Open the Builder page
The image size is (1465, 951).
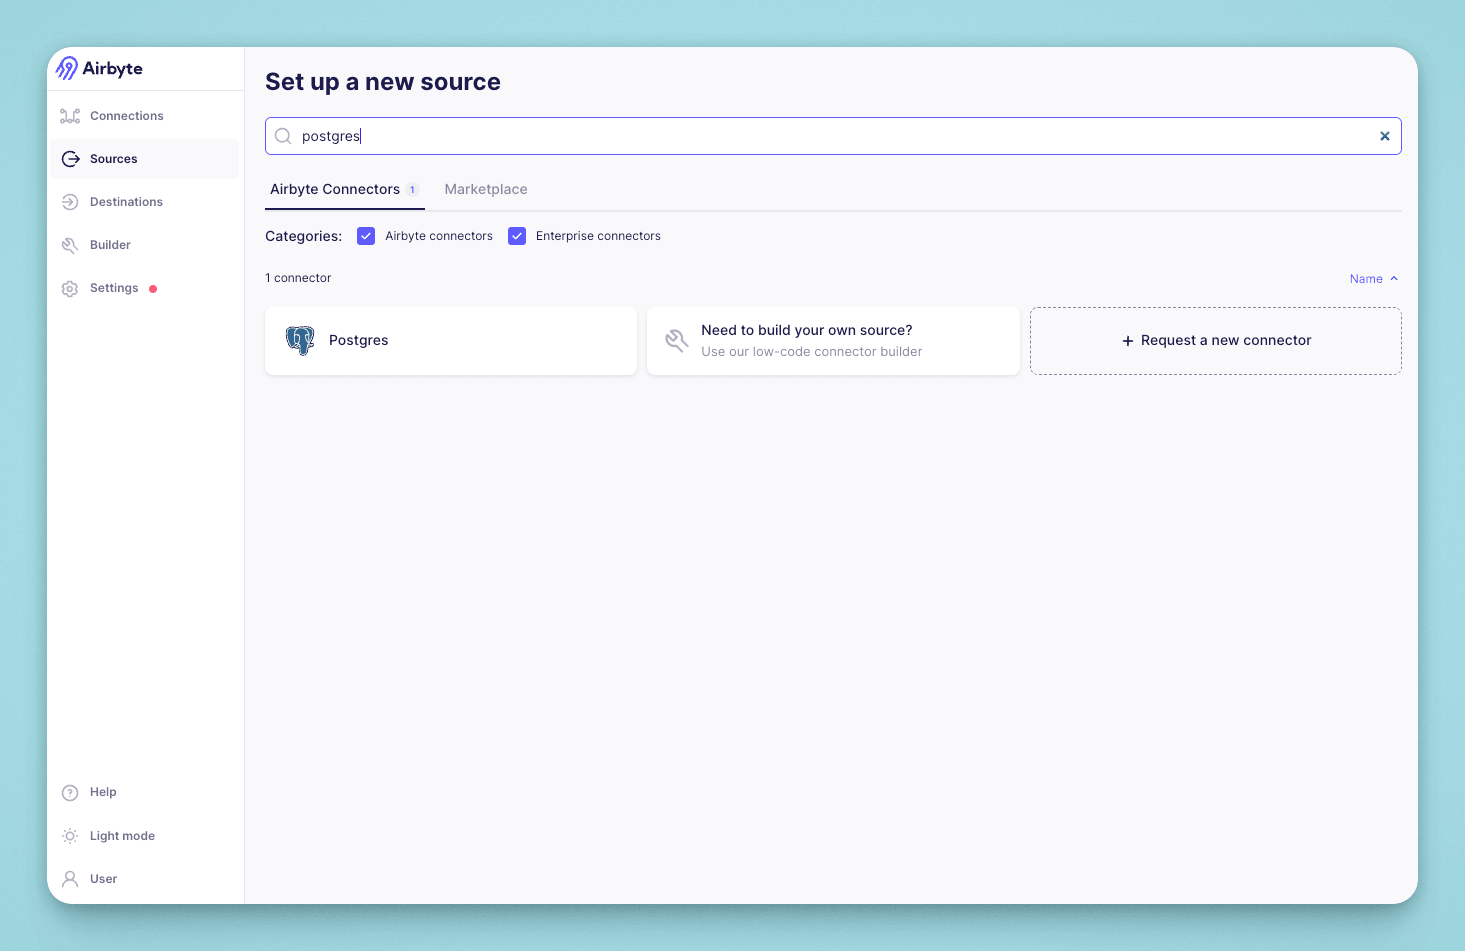pyautogui.click(x=145, y=245)
